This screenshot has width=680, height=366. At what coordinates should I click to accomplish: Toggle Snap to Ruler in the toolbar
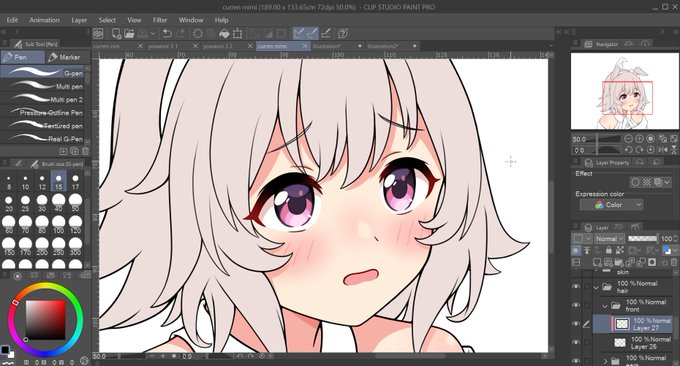pyautogui.click(x=299, y=33)
